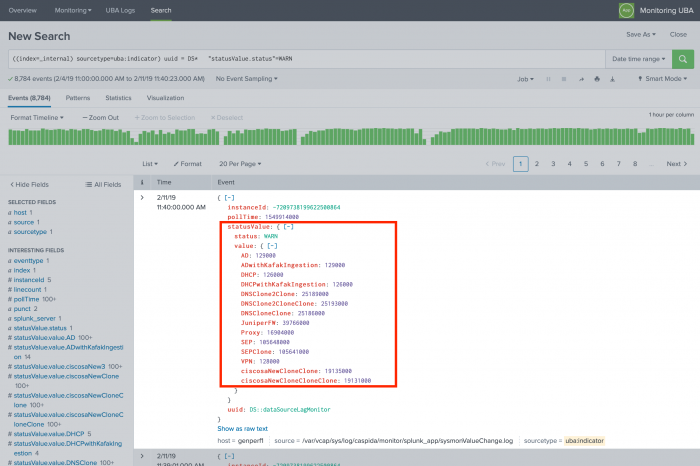Screen dimensions: 700x466
Task: Expand the second event row chevron
Action: 142,456
